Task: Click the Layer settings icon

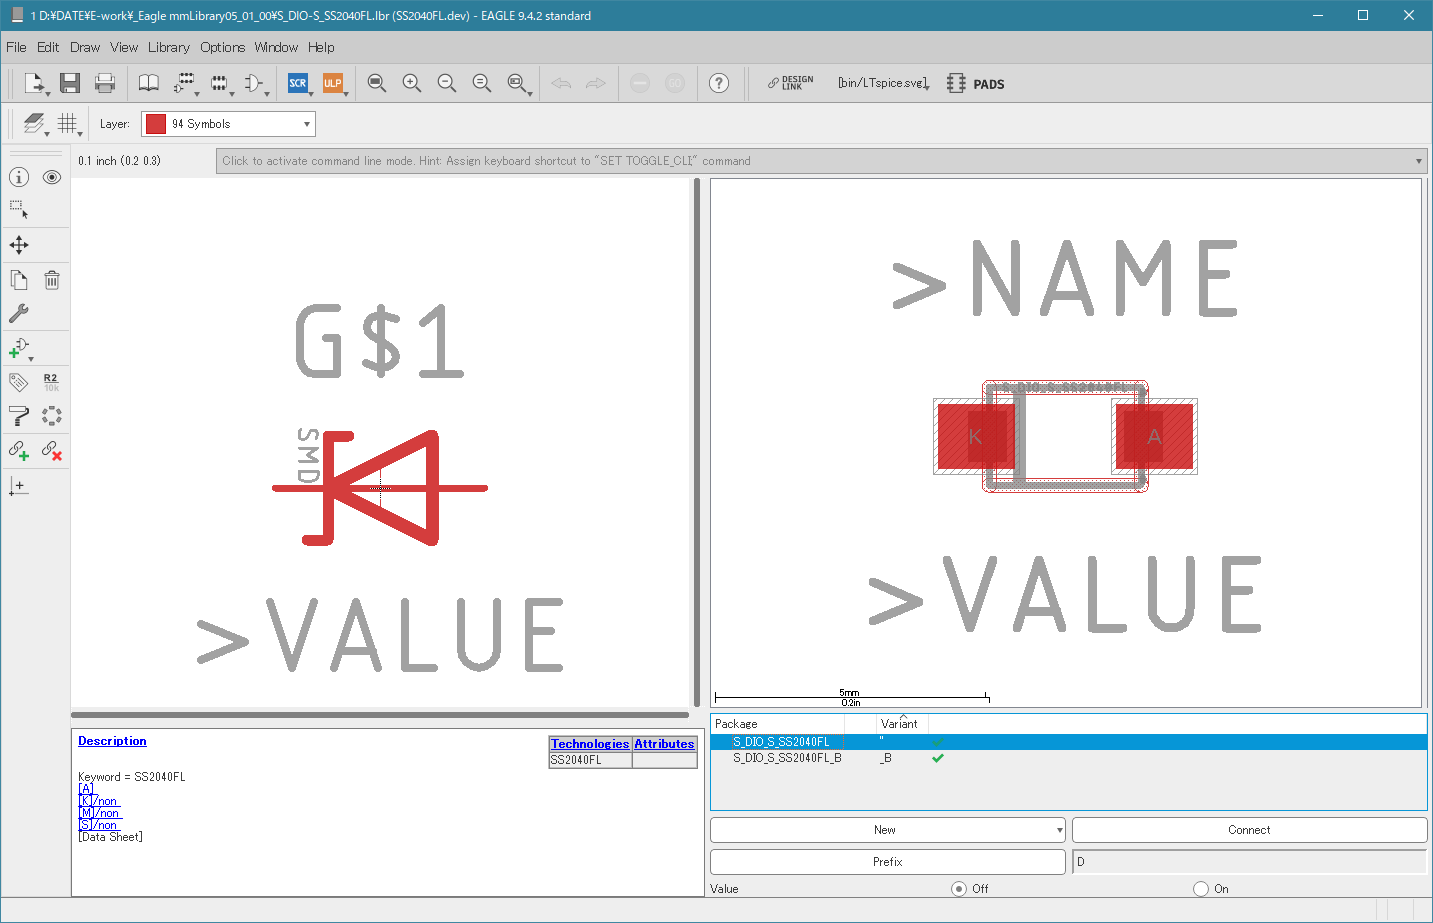Action: click(x=35, y=124)
